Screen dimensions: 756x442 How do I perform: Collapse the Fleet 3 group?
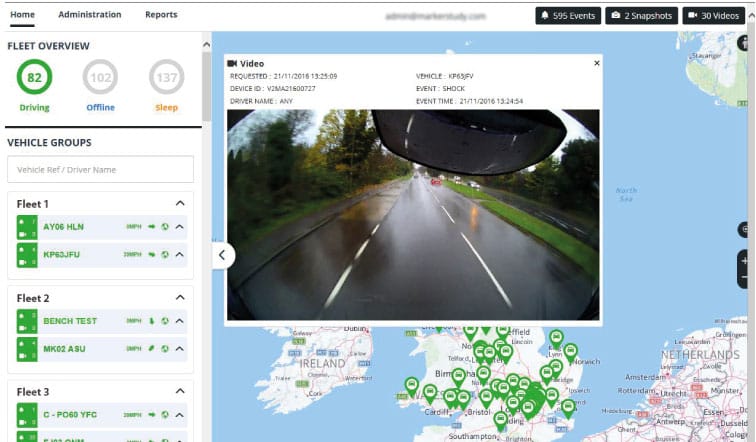(180, 391)
